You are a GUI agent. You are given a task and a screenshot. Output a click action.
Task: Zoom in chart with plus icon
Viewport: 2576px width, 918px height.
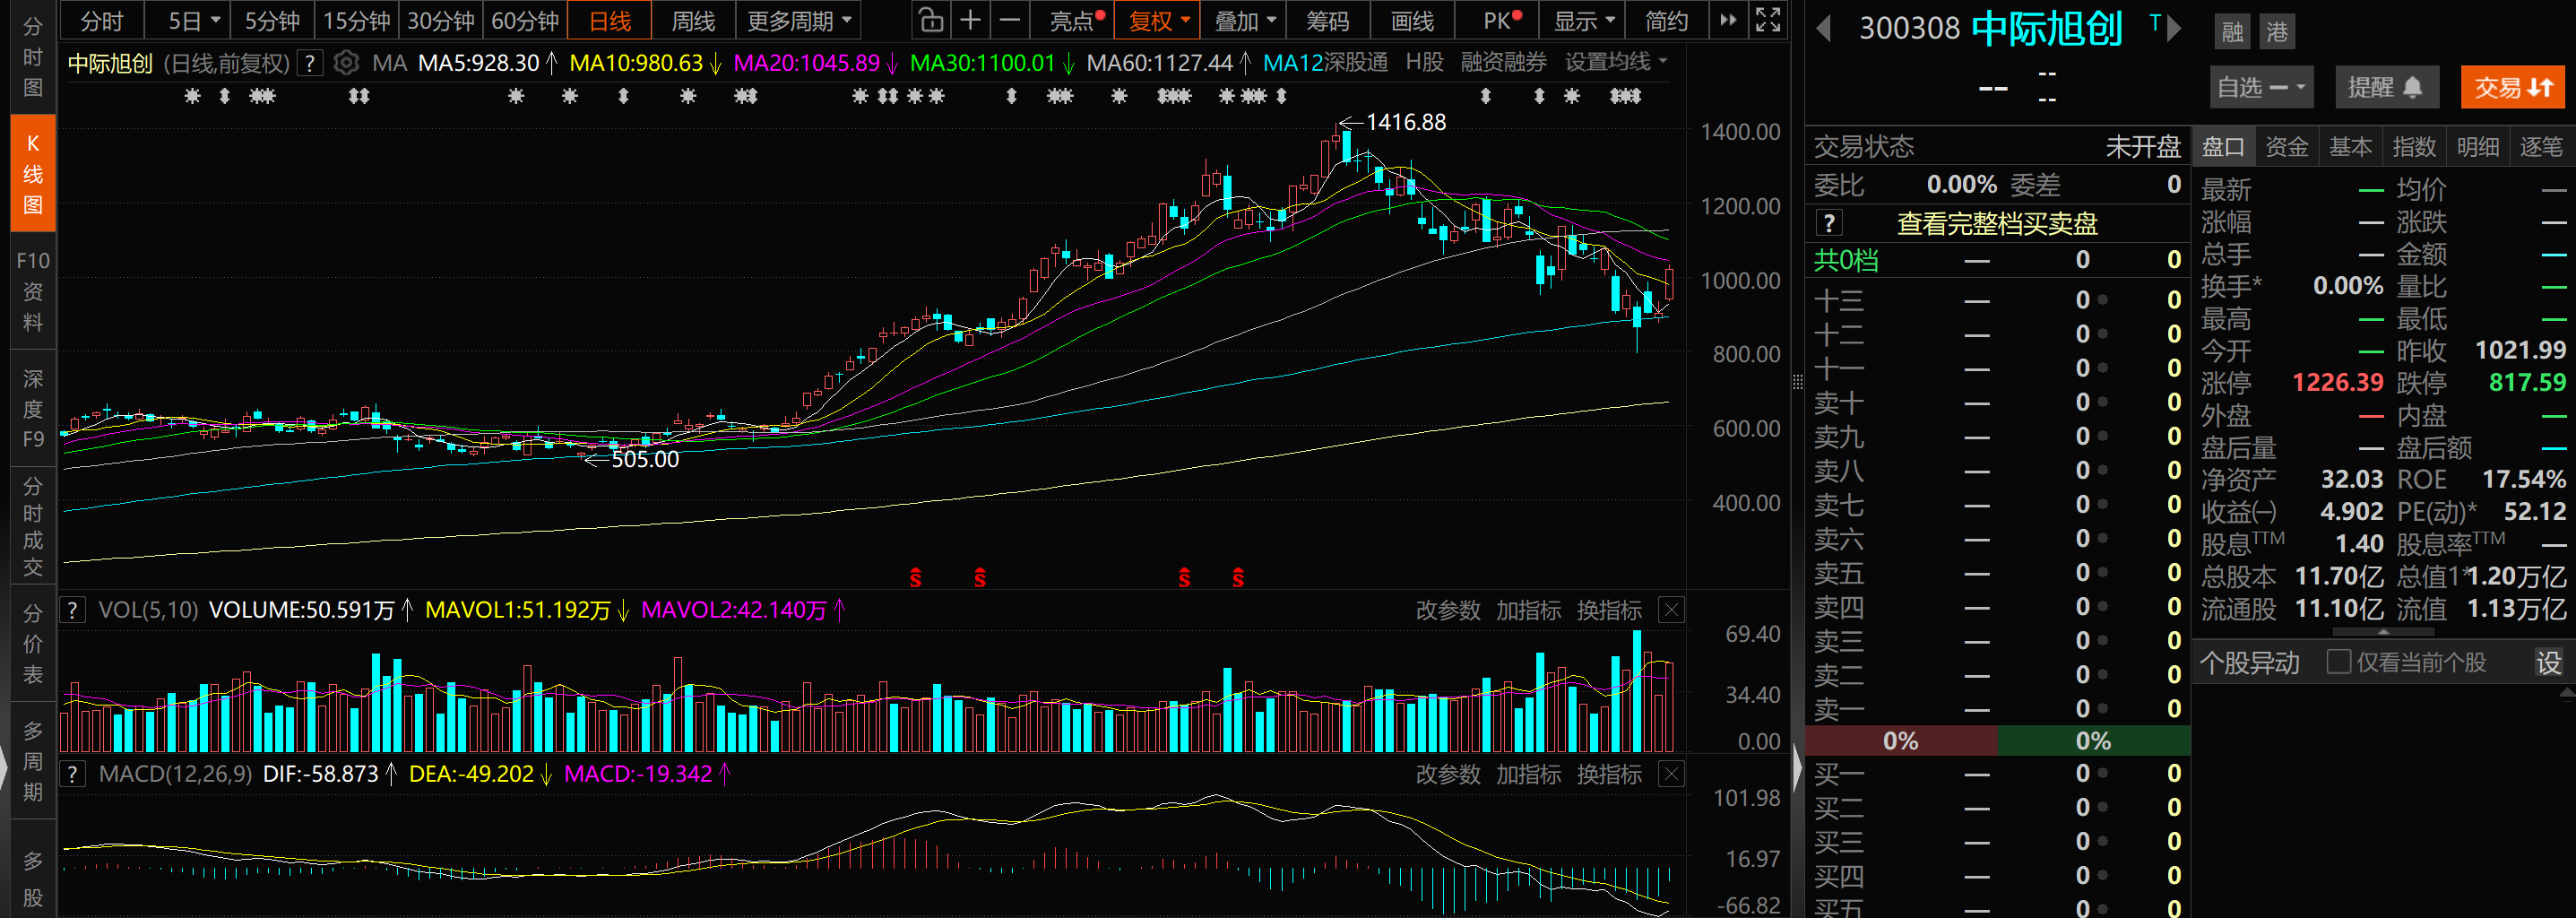coord(970,20)
